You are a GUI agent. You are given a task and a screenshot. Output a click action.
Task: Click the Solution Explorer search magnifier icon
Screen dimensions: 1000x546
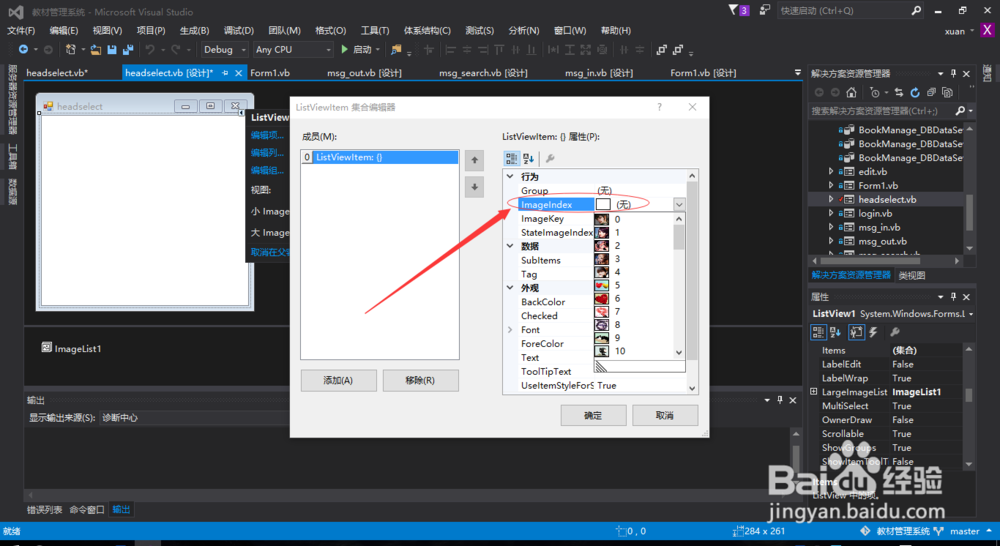[960, 111]
